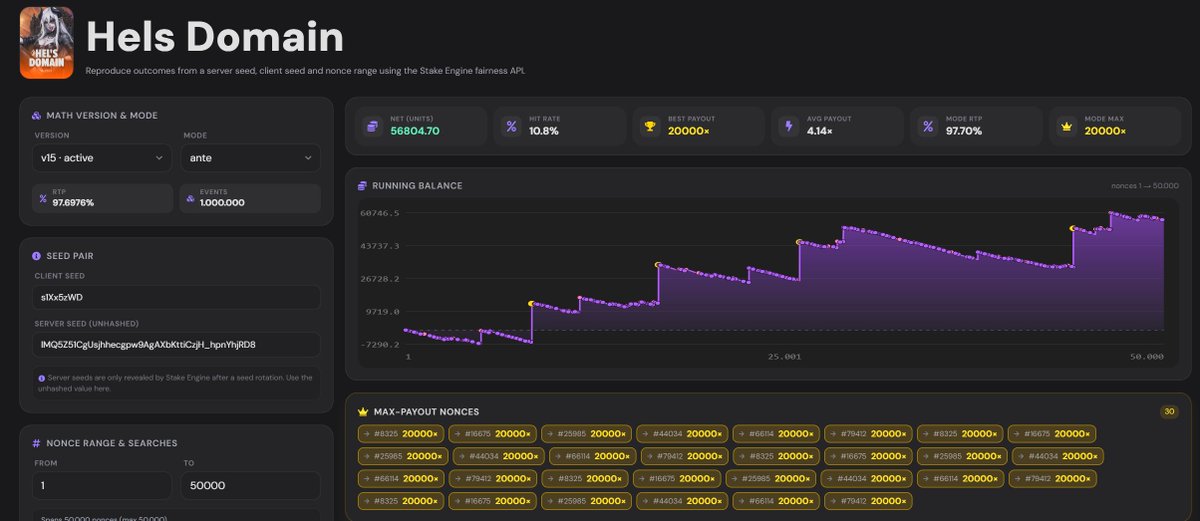This screenshot has height=521, width=1200.
Task: Click the Running Balance heading text
Action: coord(417,186)
